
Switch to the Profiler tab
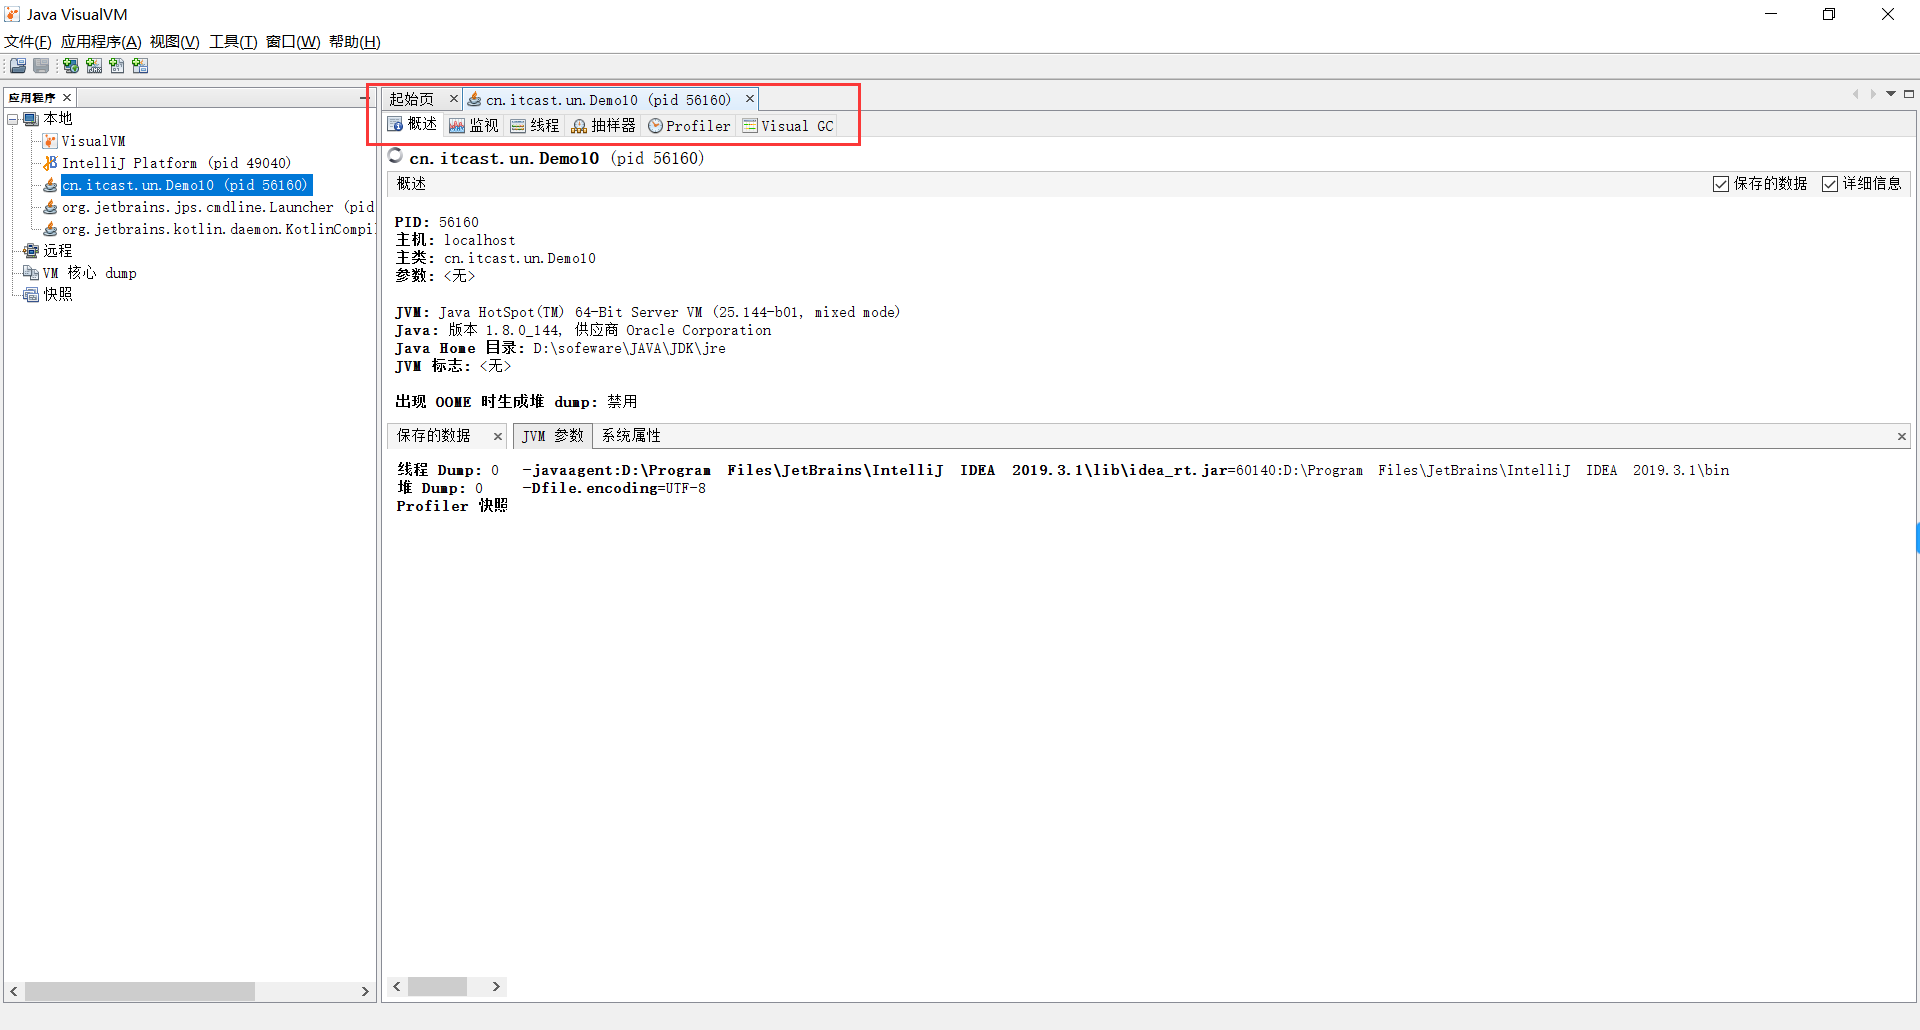point(689,126)
